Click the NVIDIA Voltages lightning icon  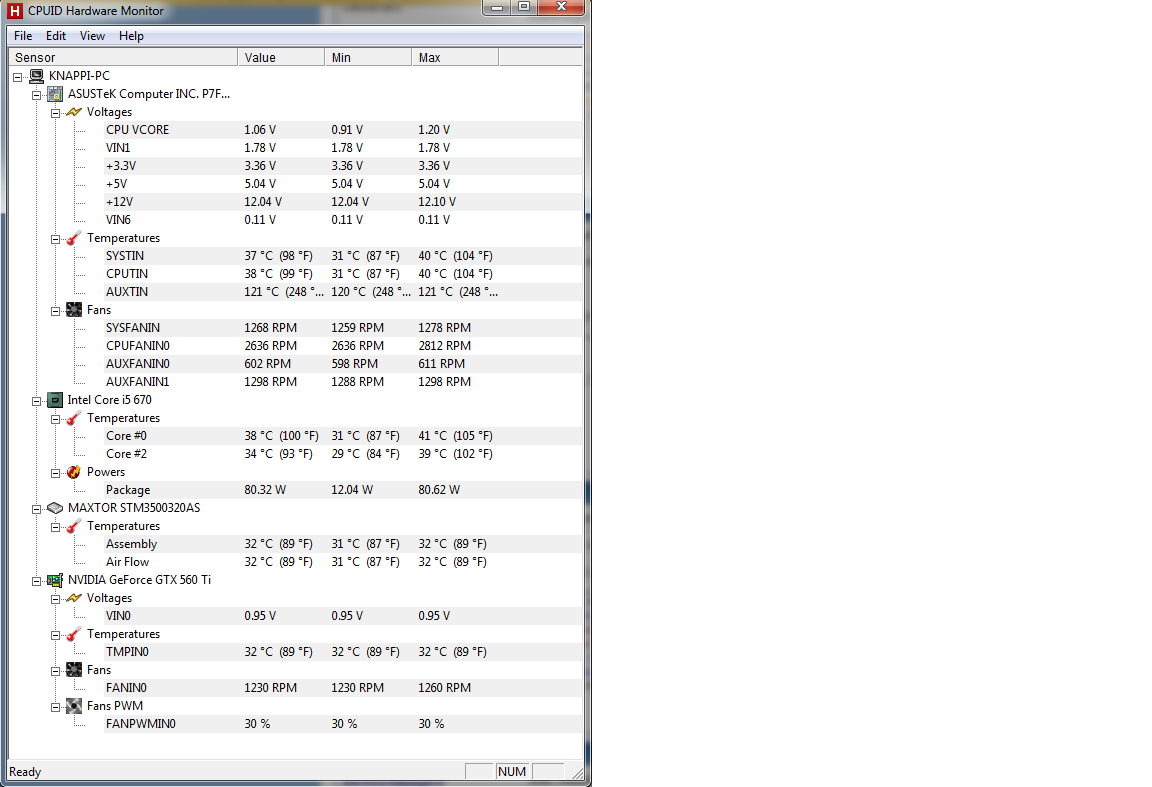click(74, 598)
